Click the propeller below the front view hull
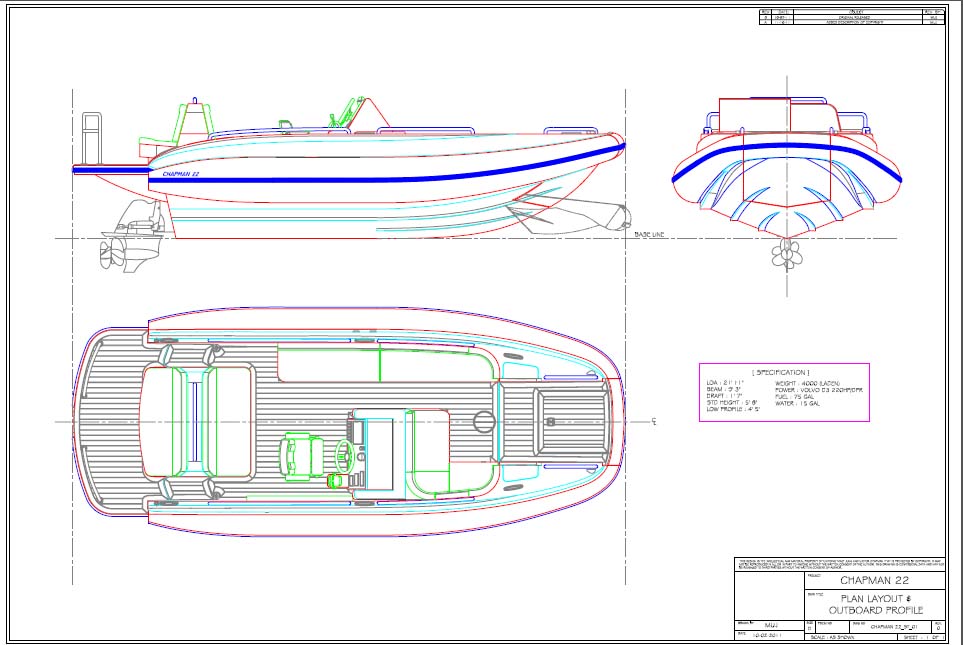Screen dimensions: 963x645 point(786,256)
